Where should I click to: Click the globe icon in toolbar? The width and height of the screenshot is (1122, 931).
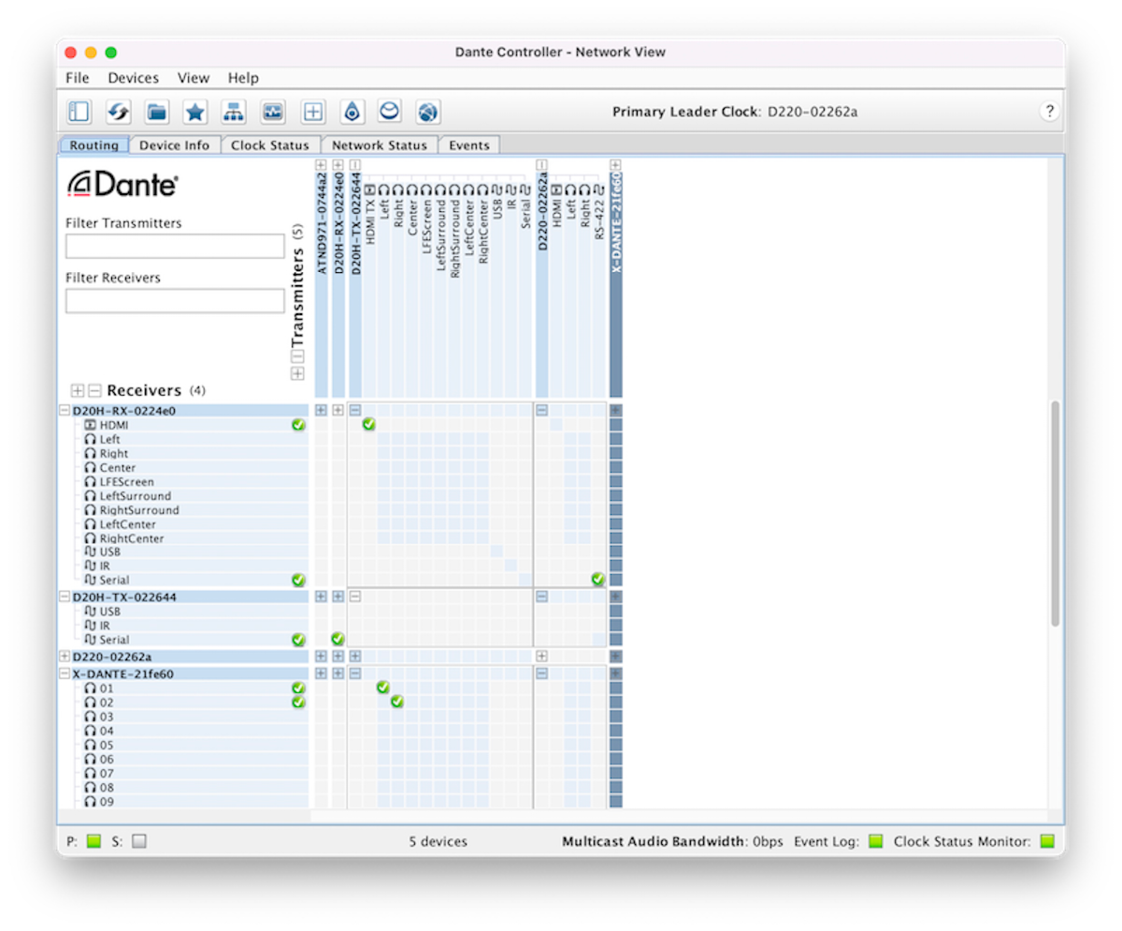(x=428, y=112)
